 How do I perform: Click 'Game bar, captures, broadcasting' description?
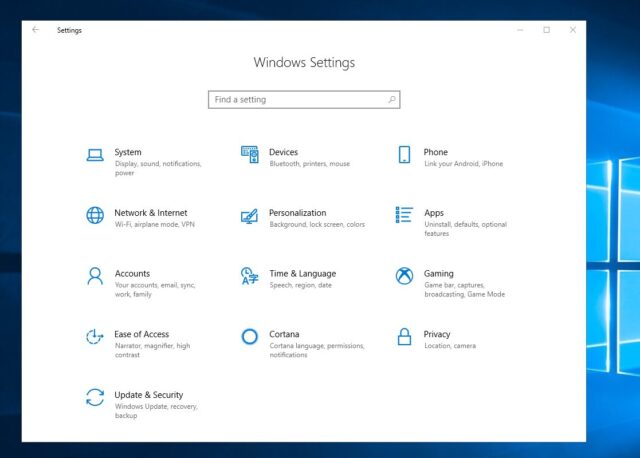click(464, 290)
